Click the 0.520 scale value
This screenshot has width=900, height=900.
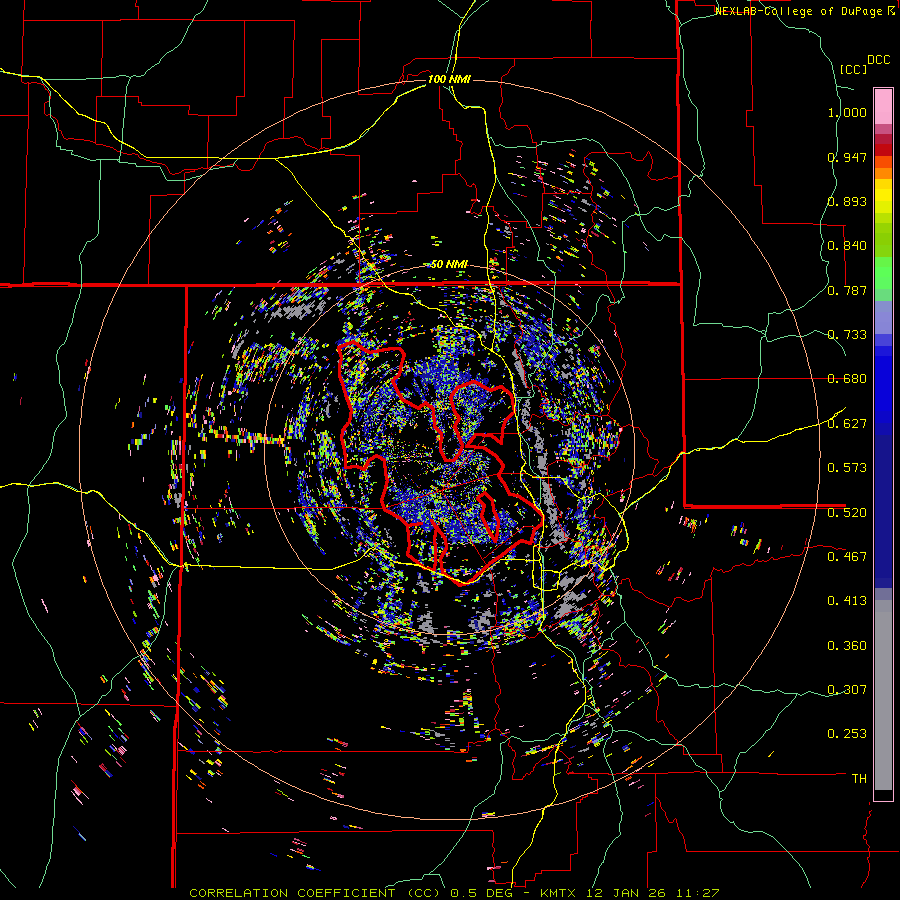pos(847,512)
